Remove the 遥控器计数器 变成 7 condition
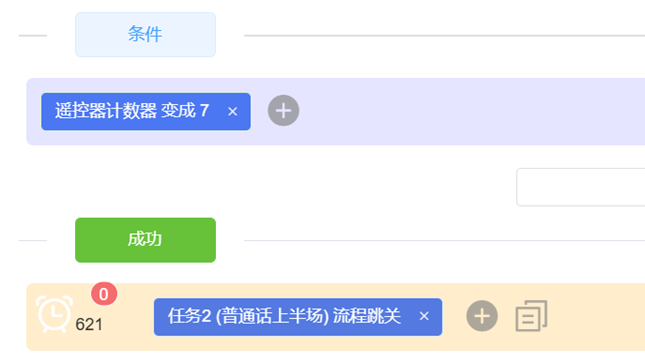Viewport: 645px width, 363px height. [232, 112]
